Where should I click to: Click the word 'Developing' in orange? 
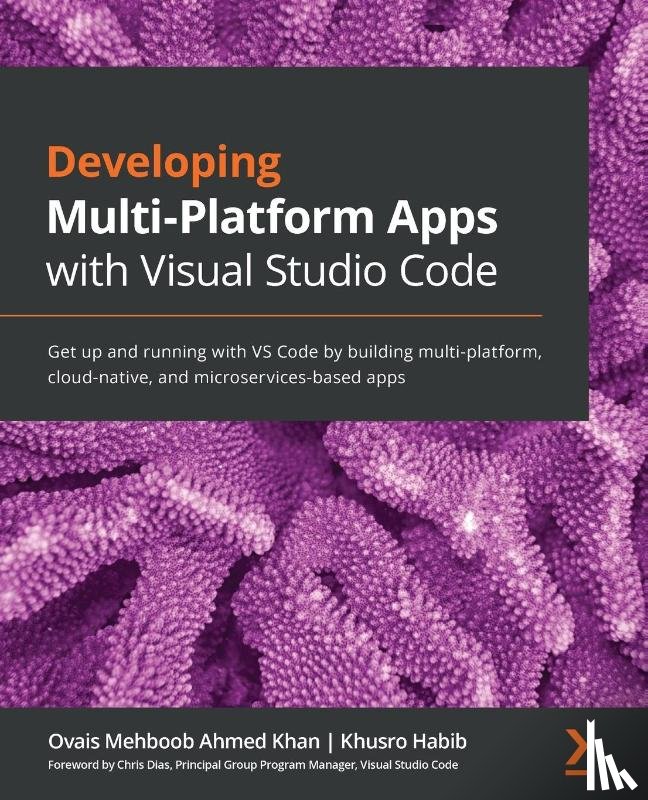tap(164, 166)
